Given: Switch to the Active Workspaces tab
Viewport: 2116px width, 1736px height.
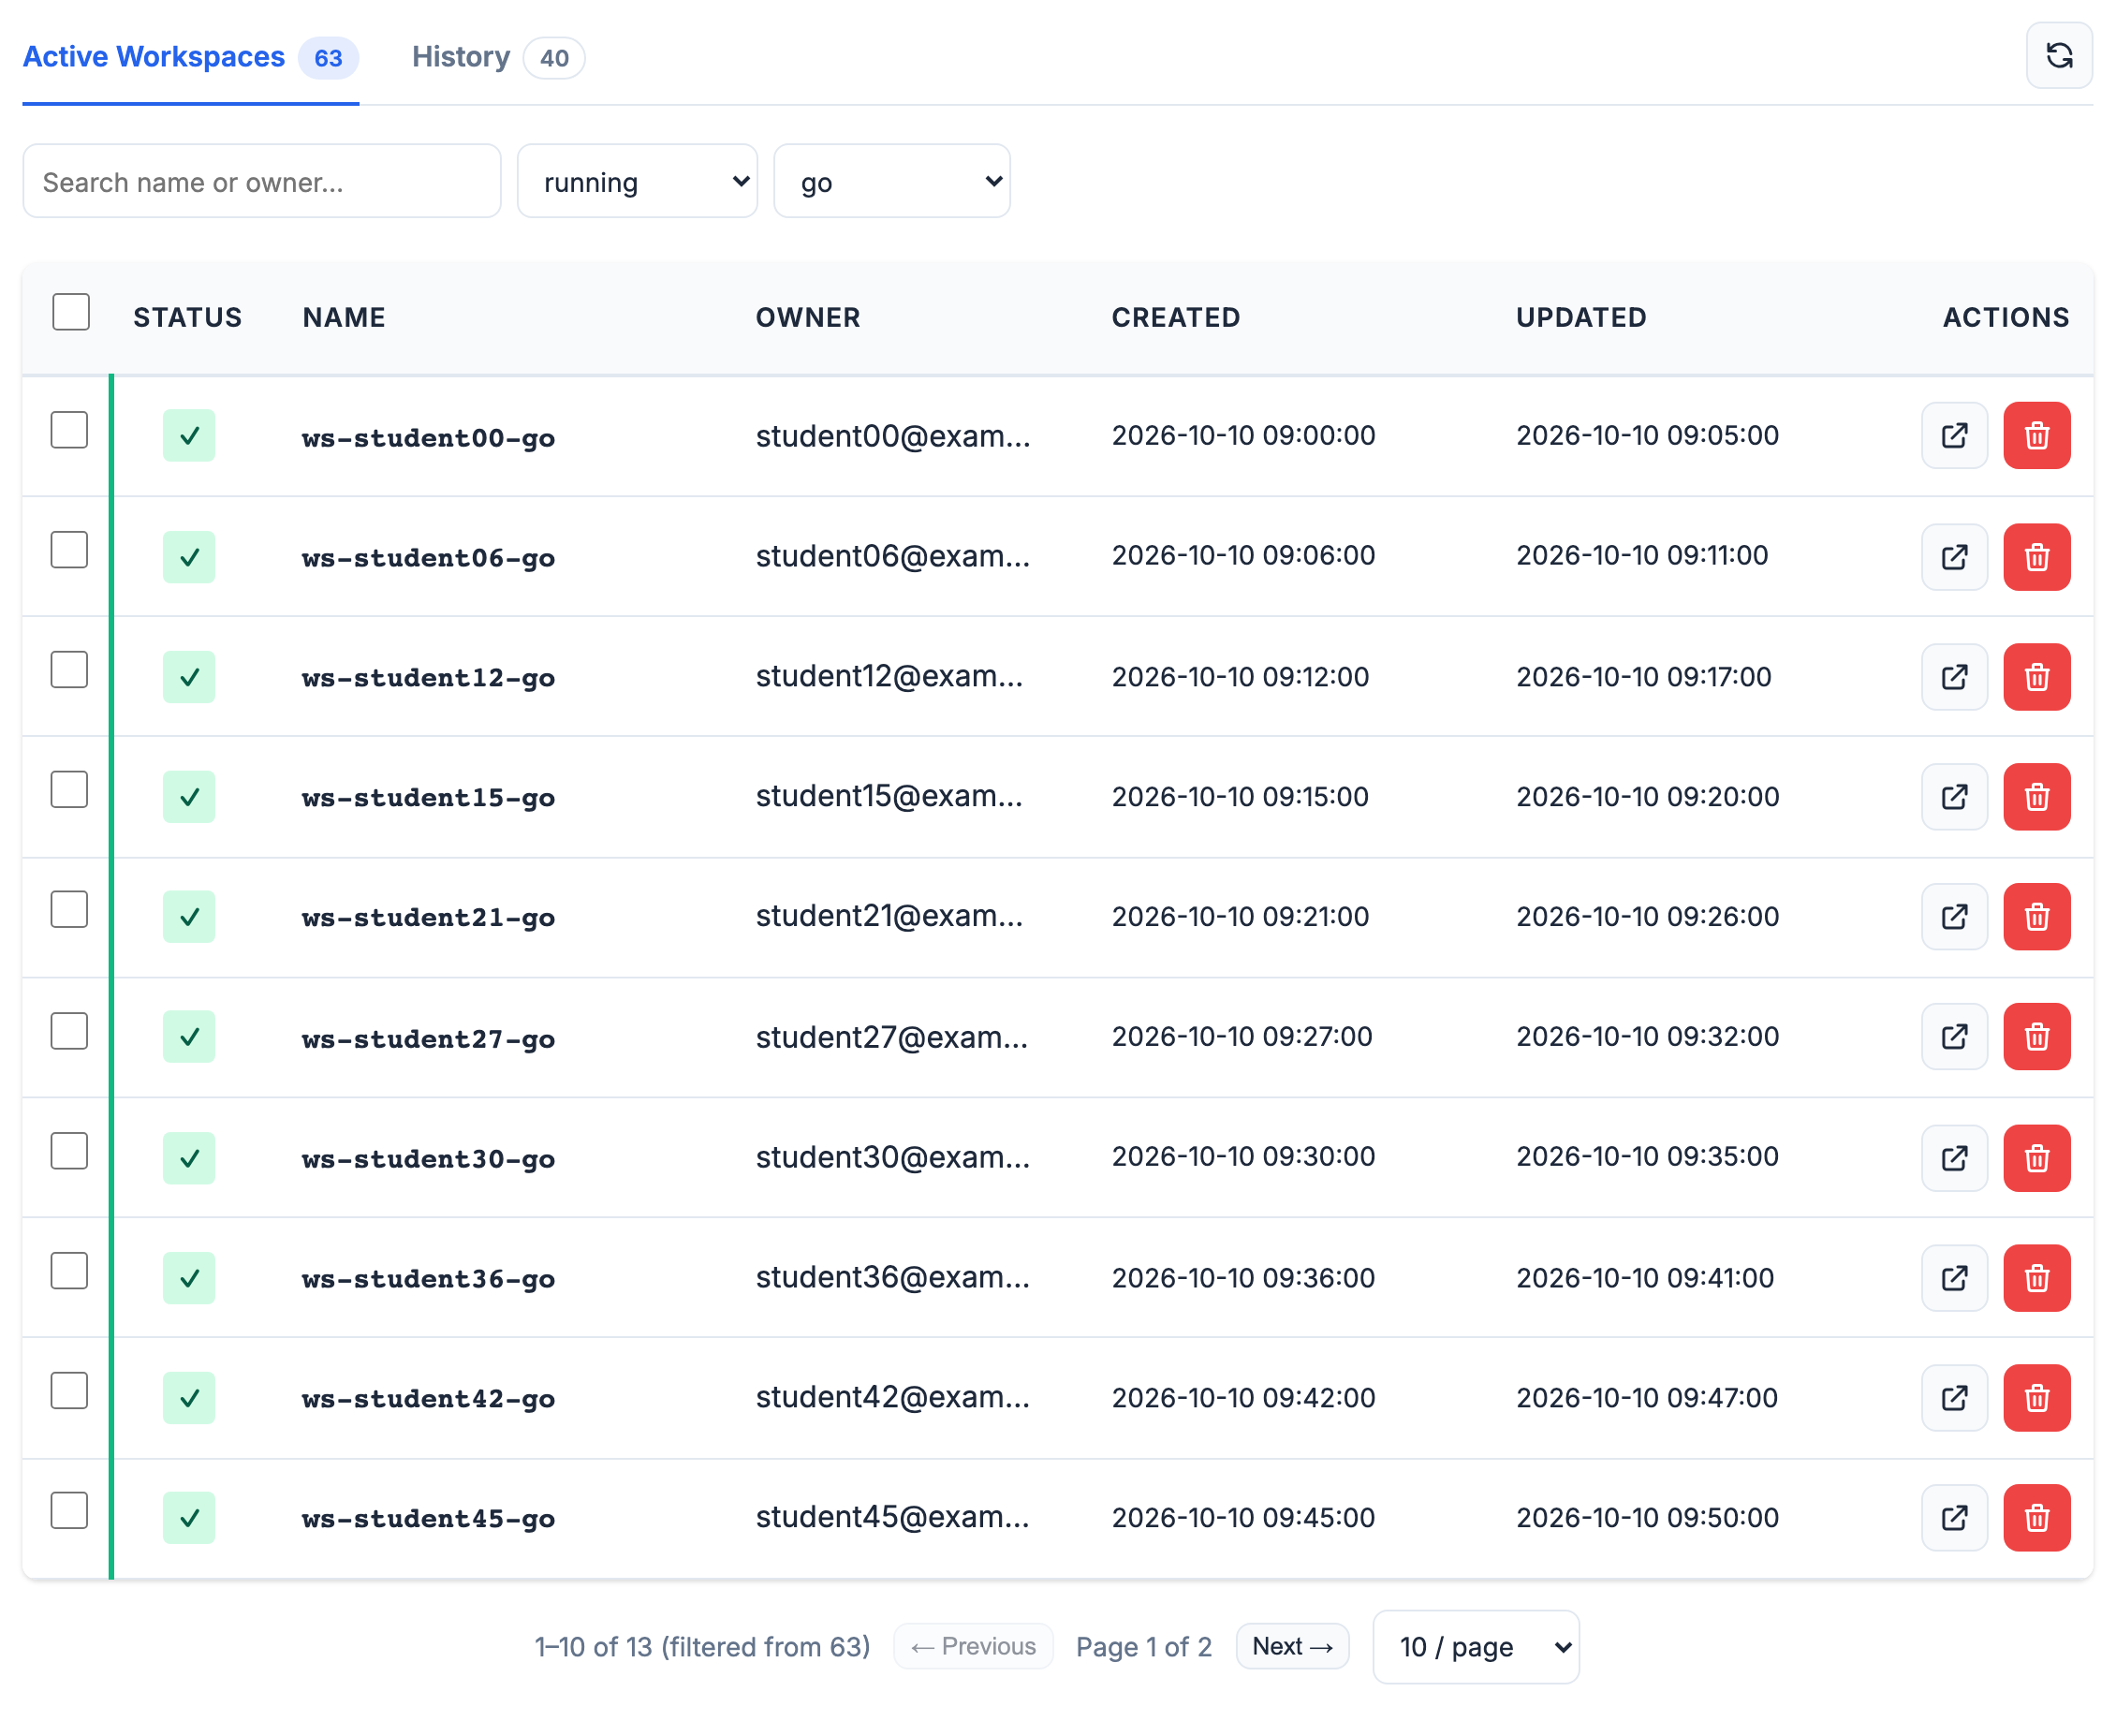Looking at the screenshot, I should click(x=190, y=57).
